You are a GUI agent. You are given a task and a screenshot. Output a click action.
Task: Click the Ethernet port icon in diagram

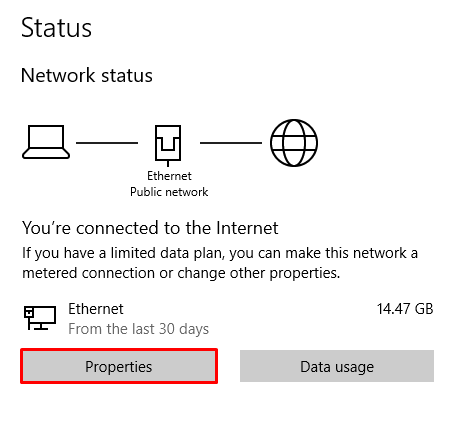click(x=168, y=145)
